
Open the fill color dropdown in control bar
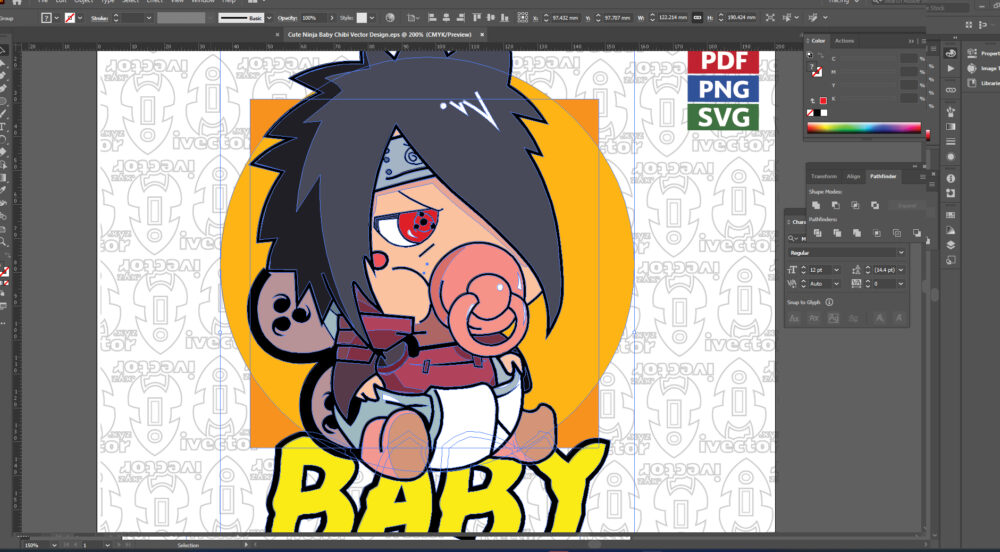point(57,18)
